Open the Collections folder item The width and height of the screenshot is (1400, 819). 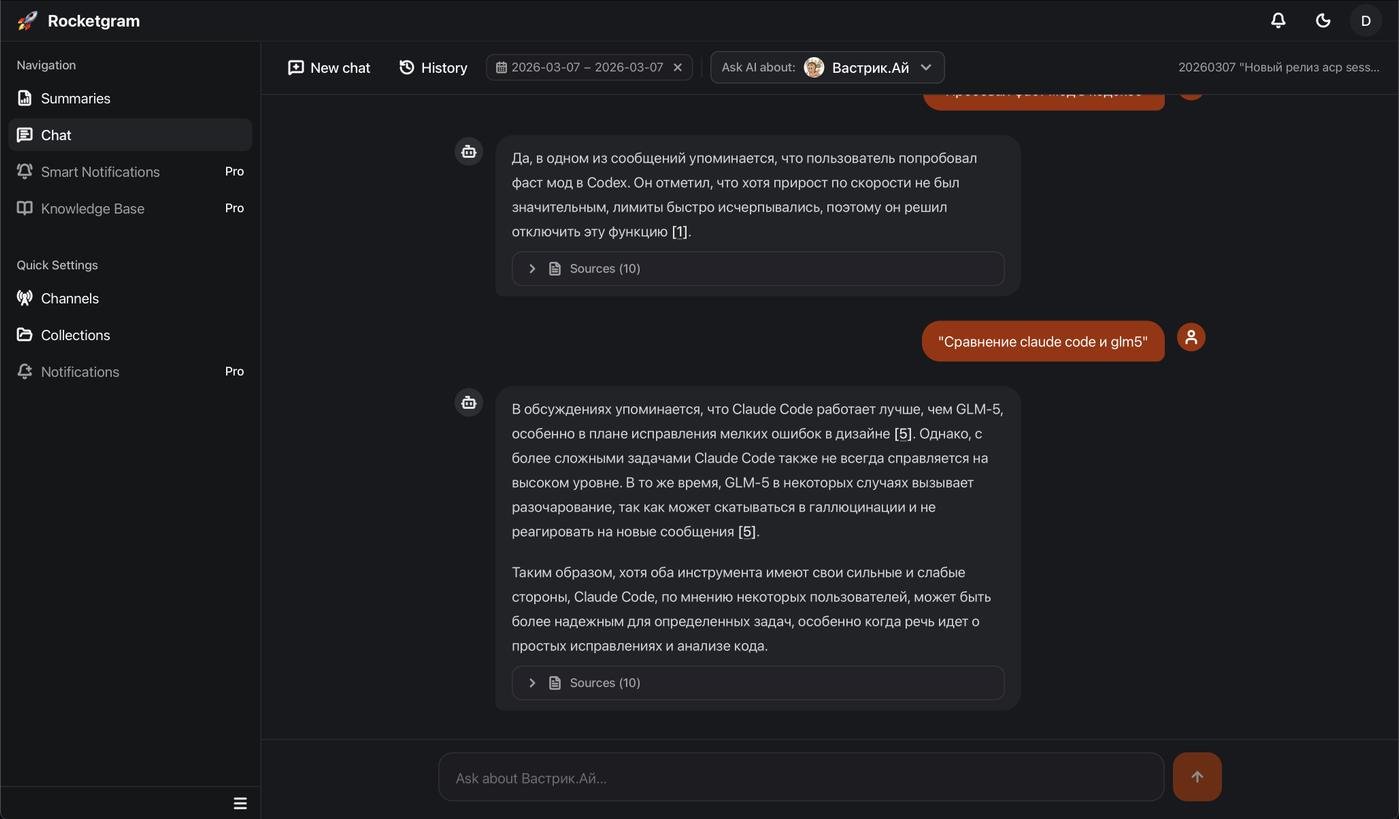[x=75, y=335]
